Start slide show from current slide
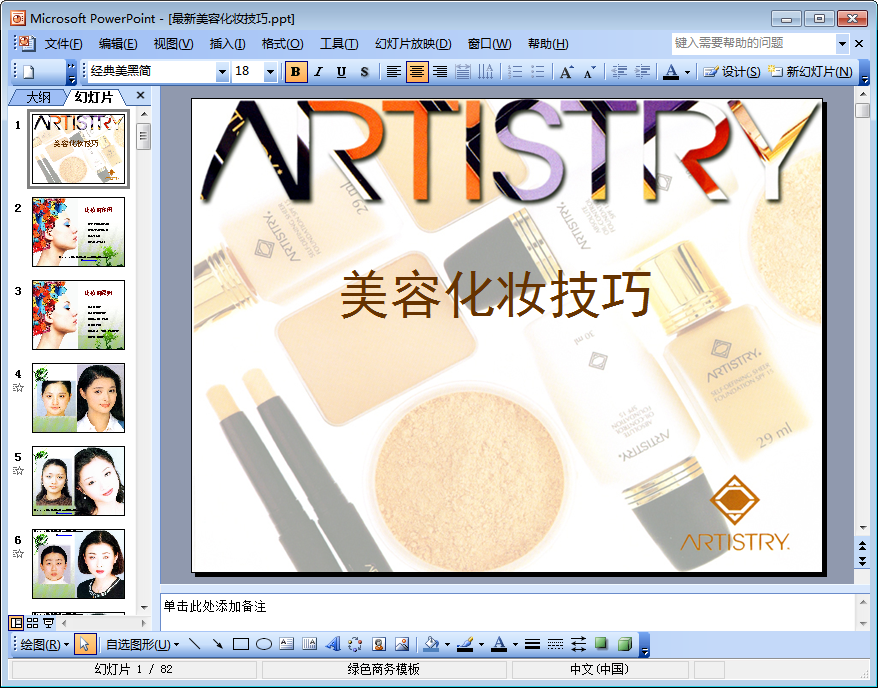This screenshot has height=688, width=878. click(x=49, y=623)
